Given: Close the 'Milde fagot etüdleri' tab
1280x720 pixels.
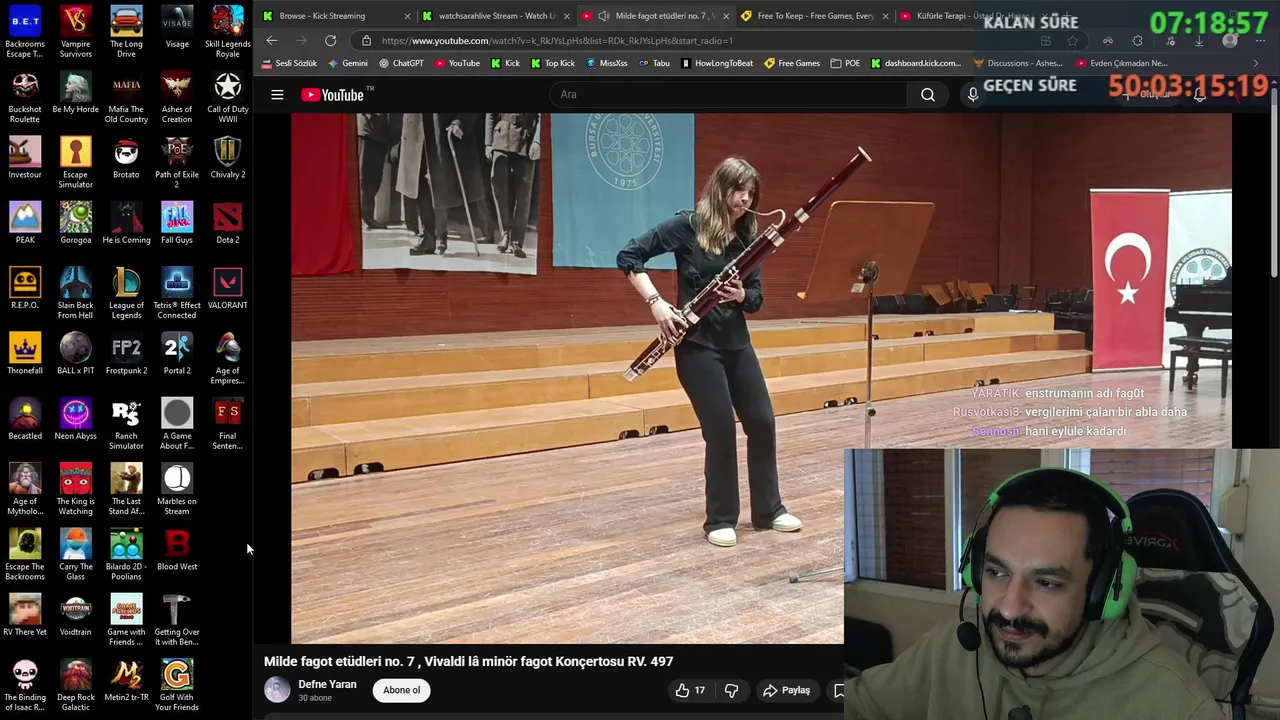Looking at the screenshot, I should coord(726,16).
